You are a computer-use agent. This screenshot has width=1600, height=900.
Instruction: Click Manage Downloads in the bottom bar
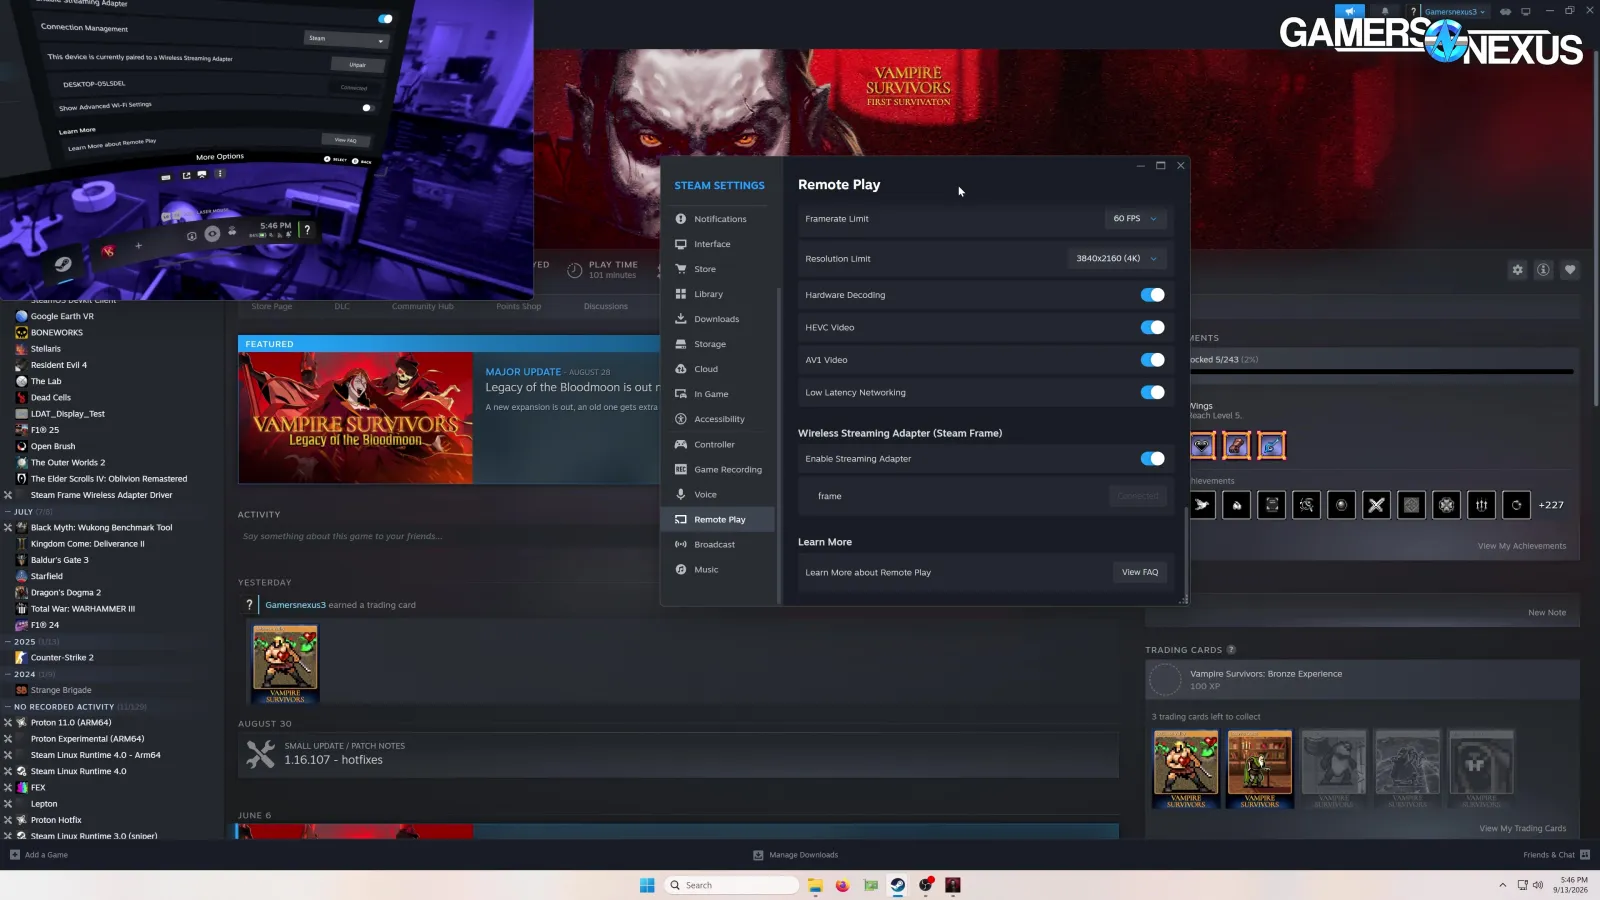(x=795, y=855)
